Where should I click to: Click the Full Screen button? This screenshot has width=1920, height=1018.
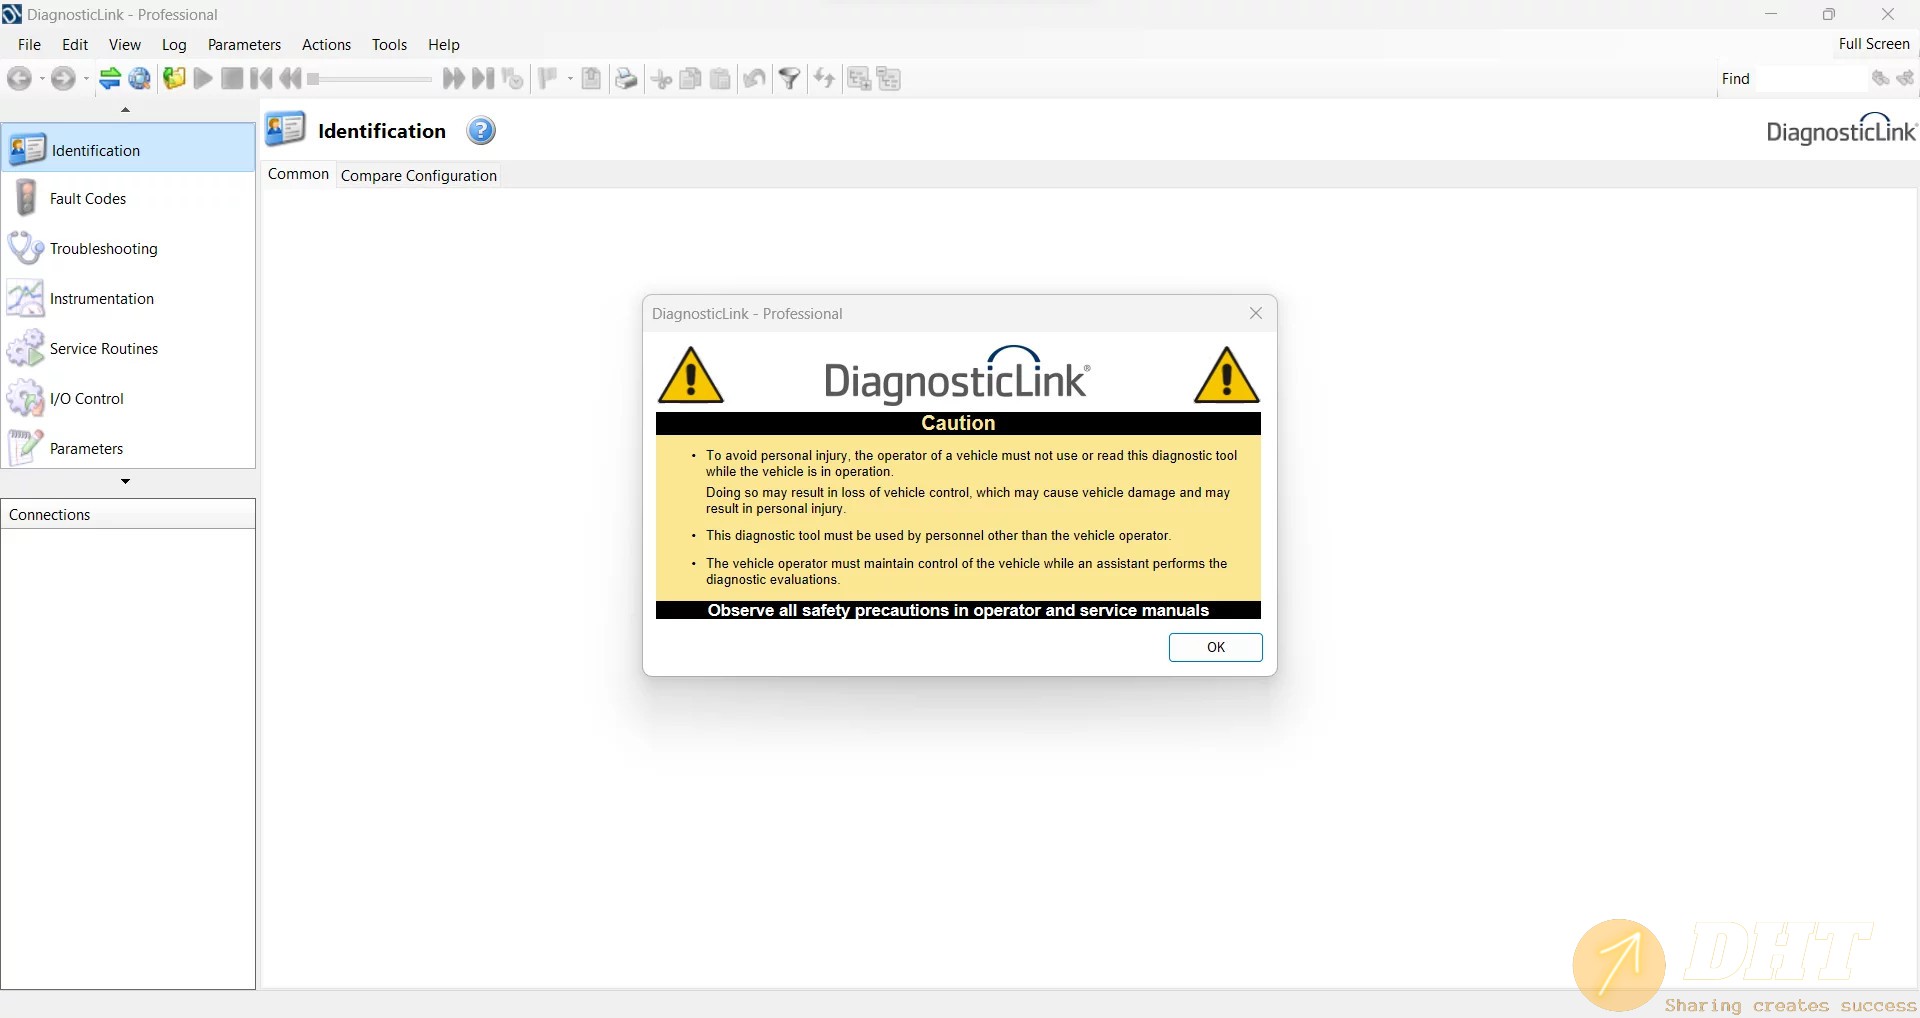click(1873, 44)
